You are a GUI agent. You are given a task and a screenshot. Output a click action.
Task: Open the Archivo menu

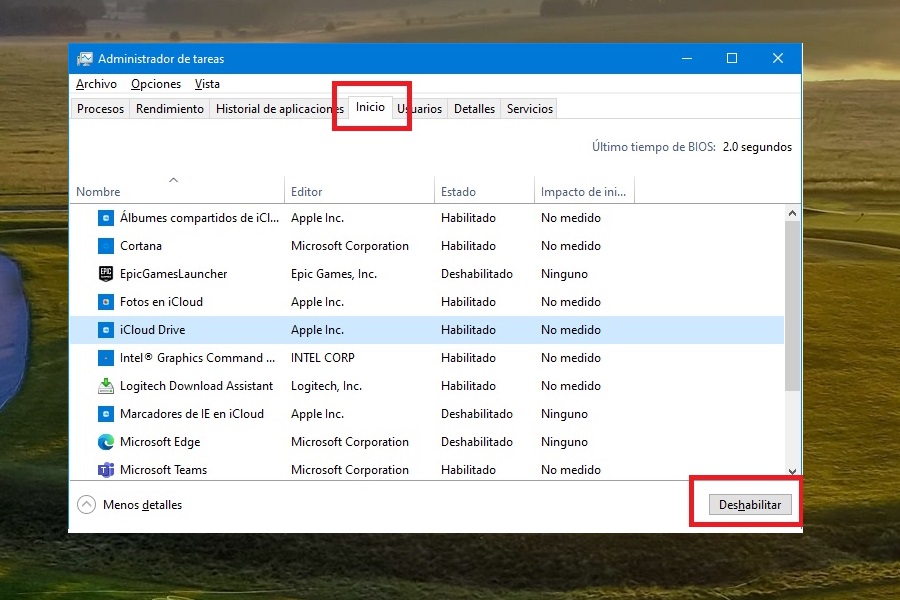(96, 84)
